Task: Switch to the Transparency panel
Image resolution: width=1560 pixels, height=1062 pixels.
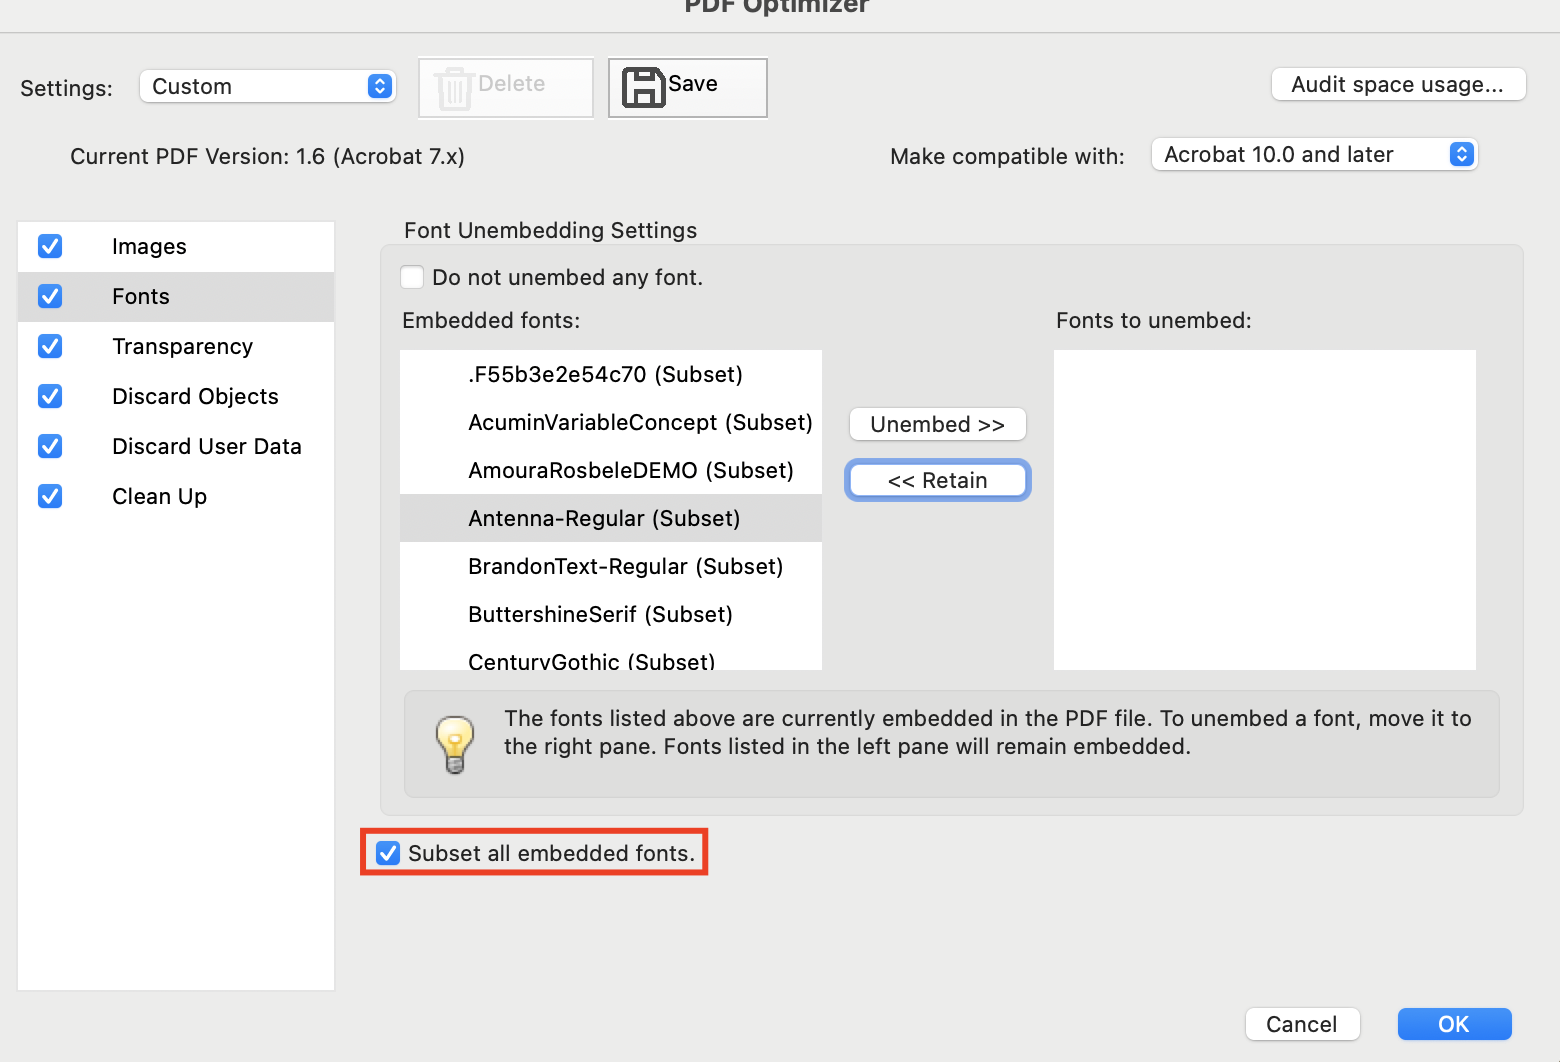Action: [x=182, y=346]
